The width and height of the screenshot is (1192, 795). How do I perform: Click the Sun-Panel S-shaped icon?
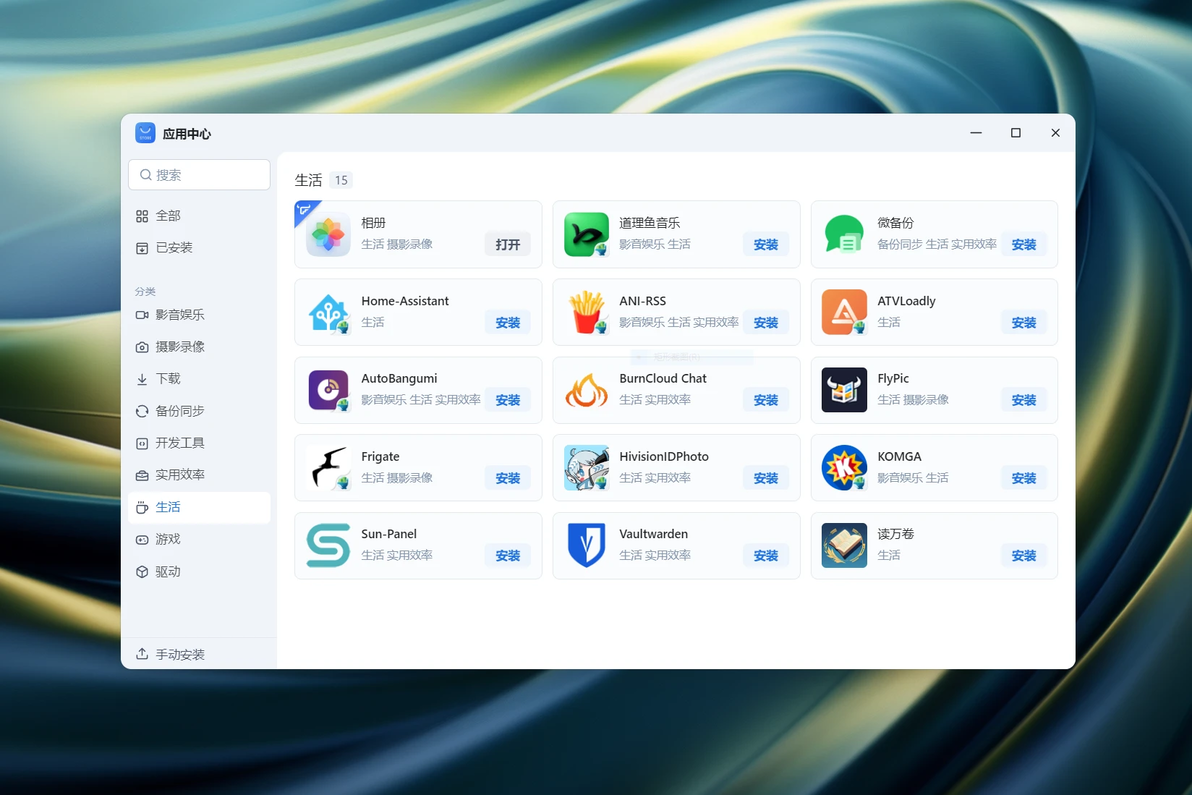click(x=328, y=546)
